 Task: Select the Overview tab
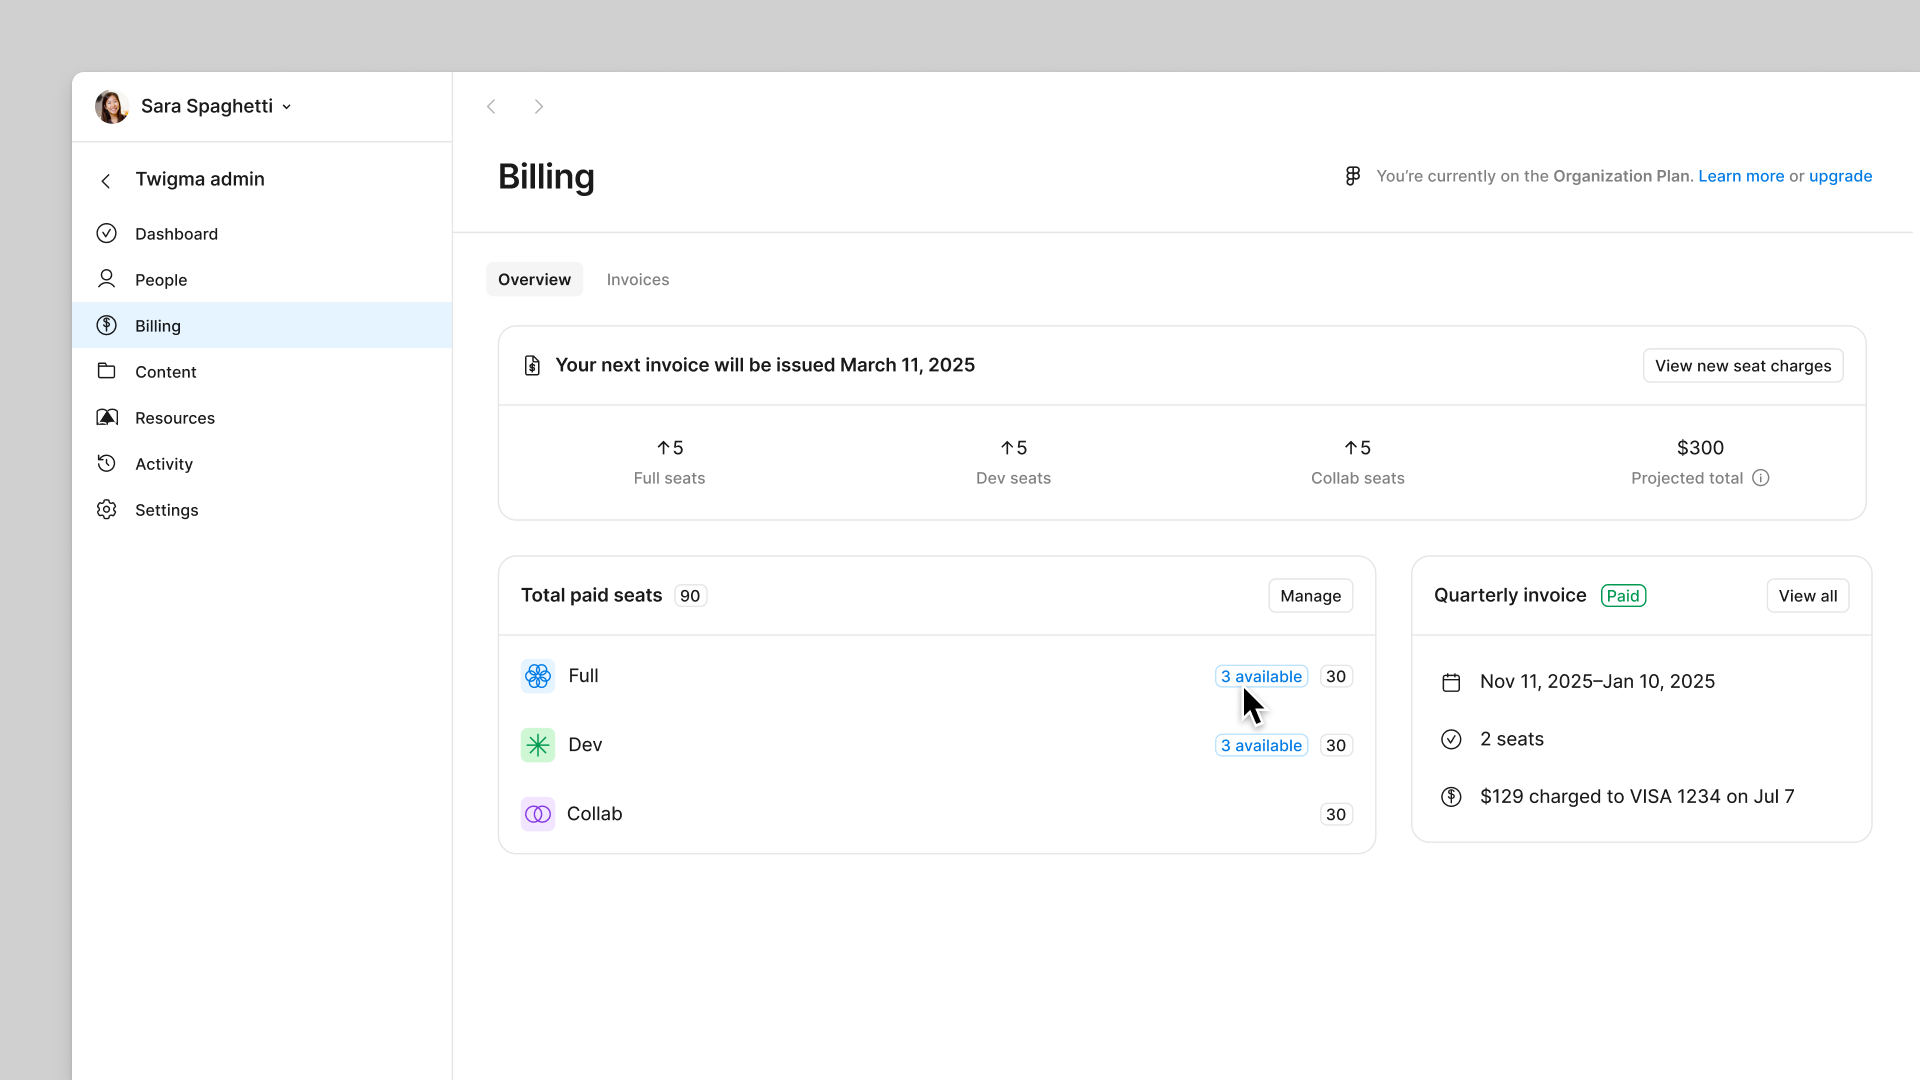pos(534,280)
